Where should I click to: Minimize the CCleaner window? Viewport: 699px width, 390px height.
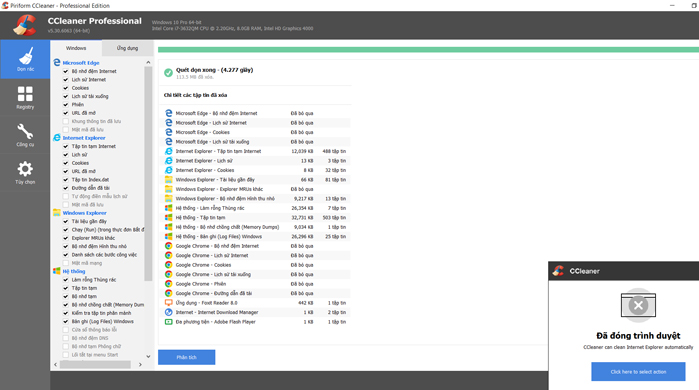(x=672, y=5)
